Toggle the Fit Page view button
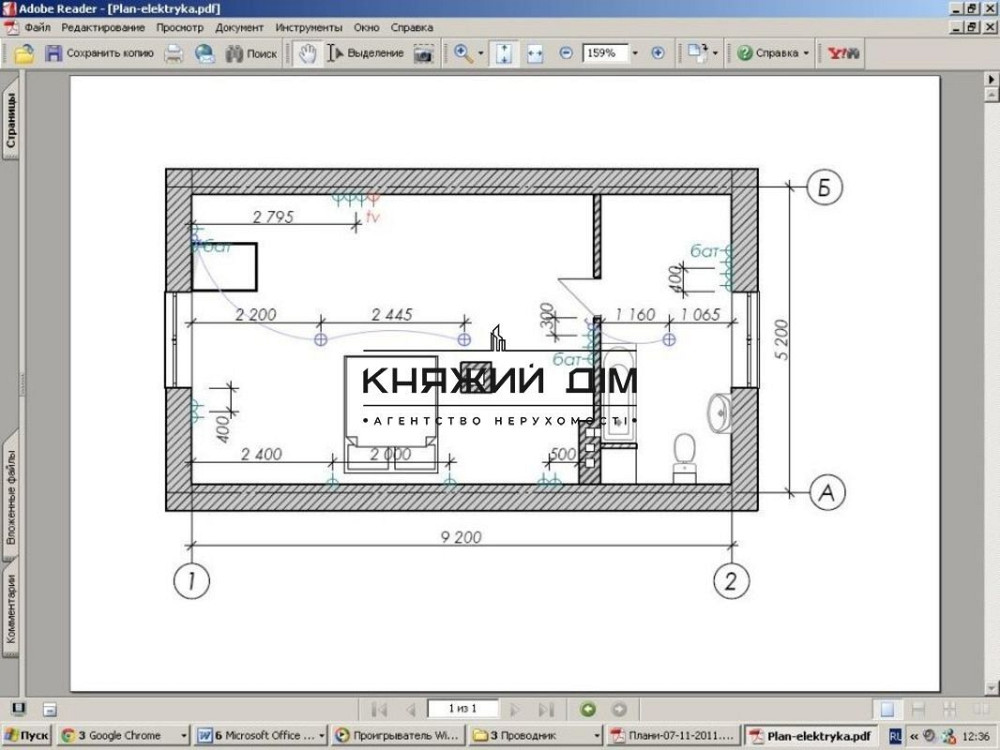The width and height of the screenshot is (1000, 750). [x=503, y=53]
